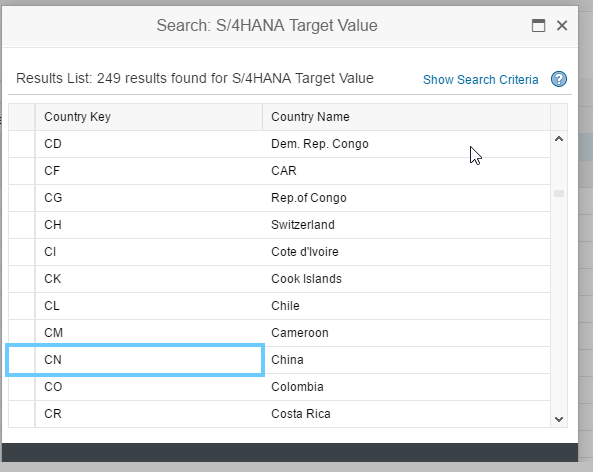This screenshot has width=593, height=472.
Task: Select country key CO
Action: pos(149,387)
